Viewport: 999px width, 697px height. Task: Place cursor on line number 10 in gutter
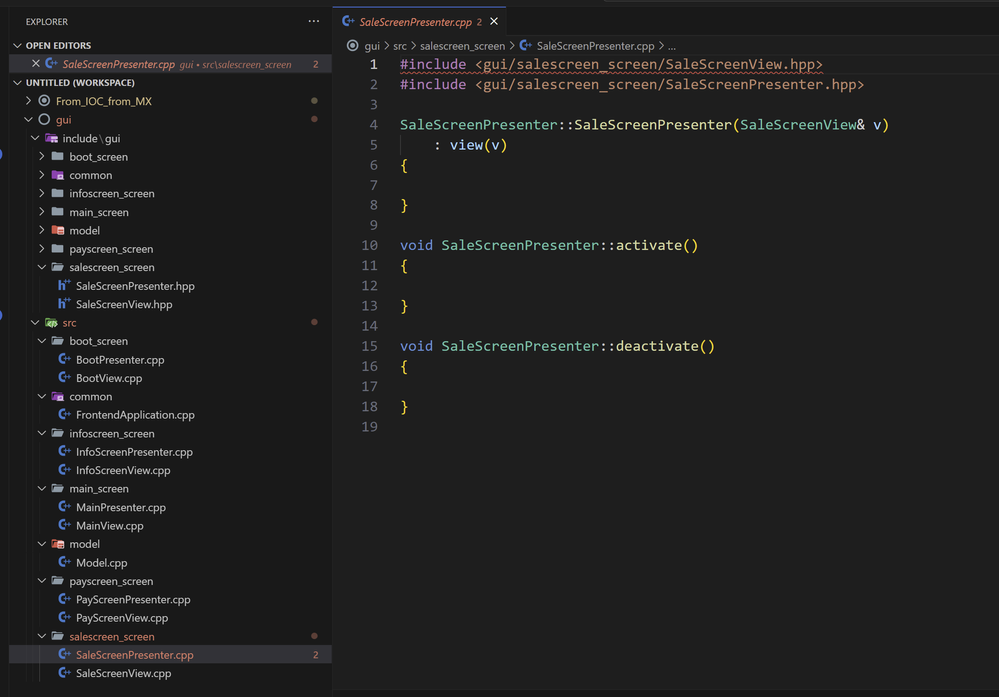click(x=370, y=246)
